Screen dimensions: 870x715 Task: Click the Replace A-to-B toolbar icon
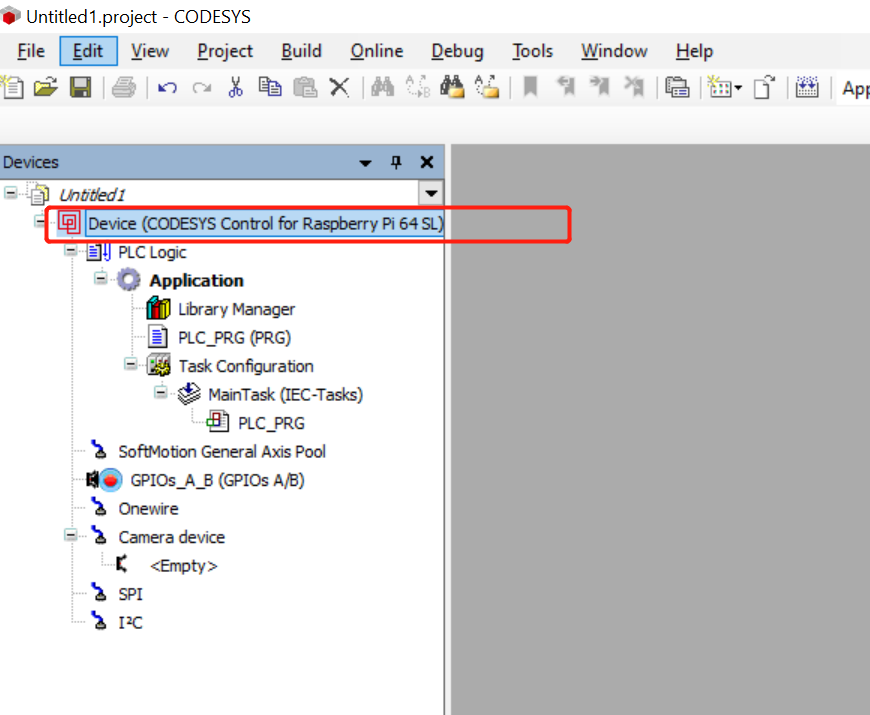coord(418,87)
